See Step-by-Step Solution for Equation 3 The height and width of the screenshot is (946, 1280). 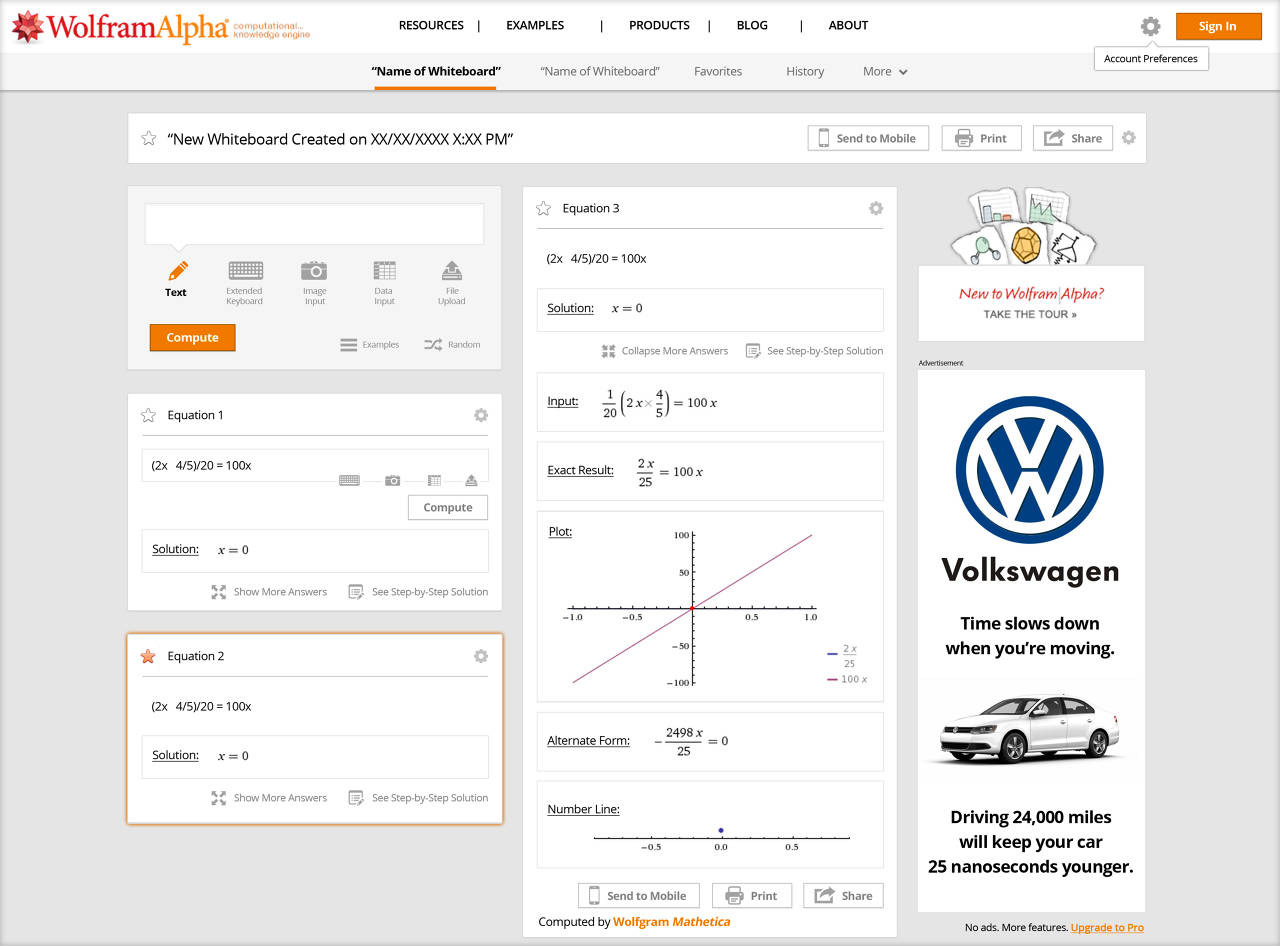(814, 351)
